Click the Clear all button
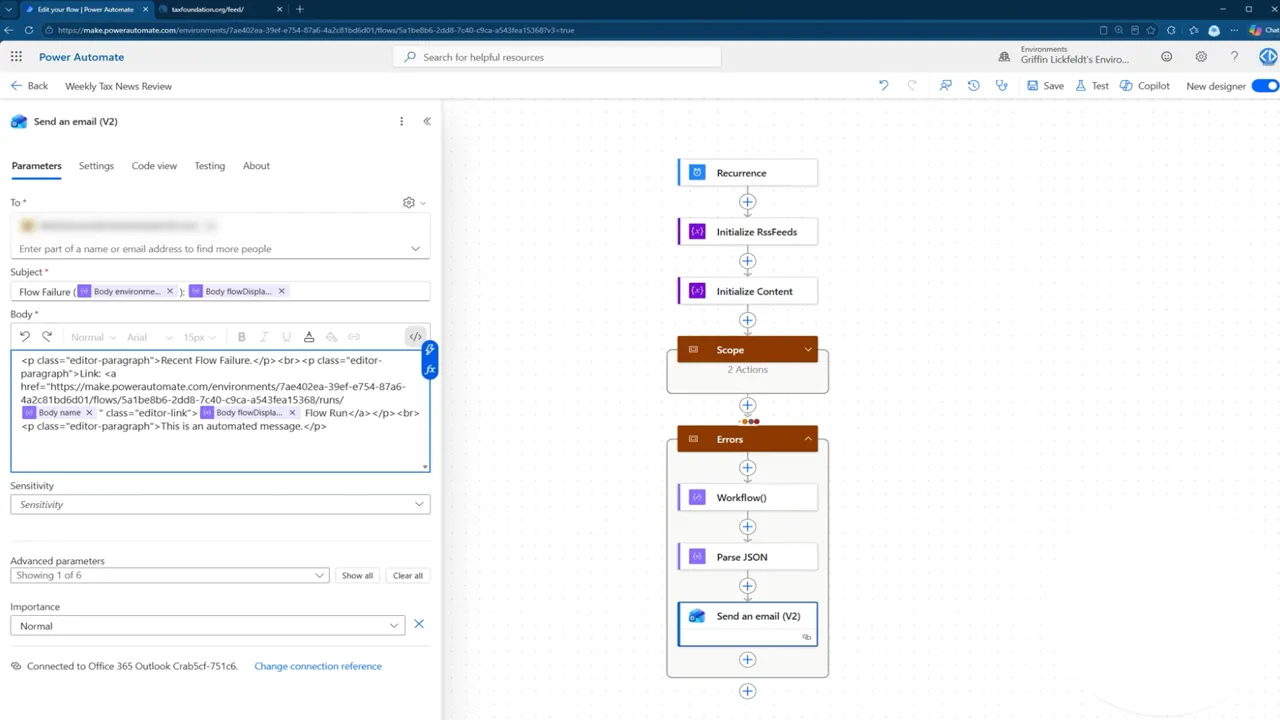1280x720 pixels. click(x=408, y=575)
